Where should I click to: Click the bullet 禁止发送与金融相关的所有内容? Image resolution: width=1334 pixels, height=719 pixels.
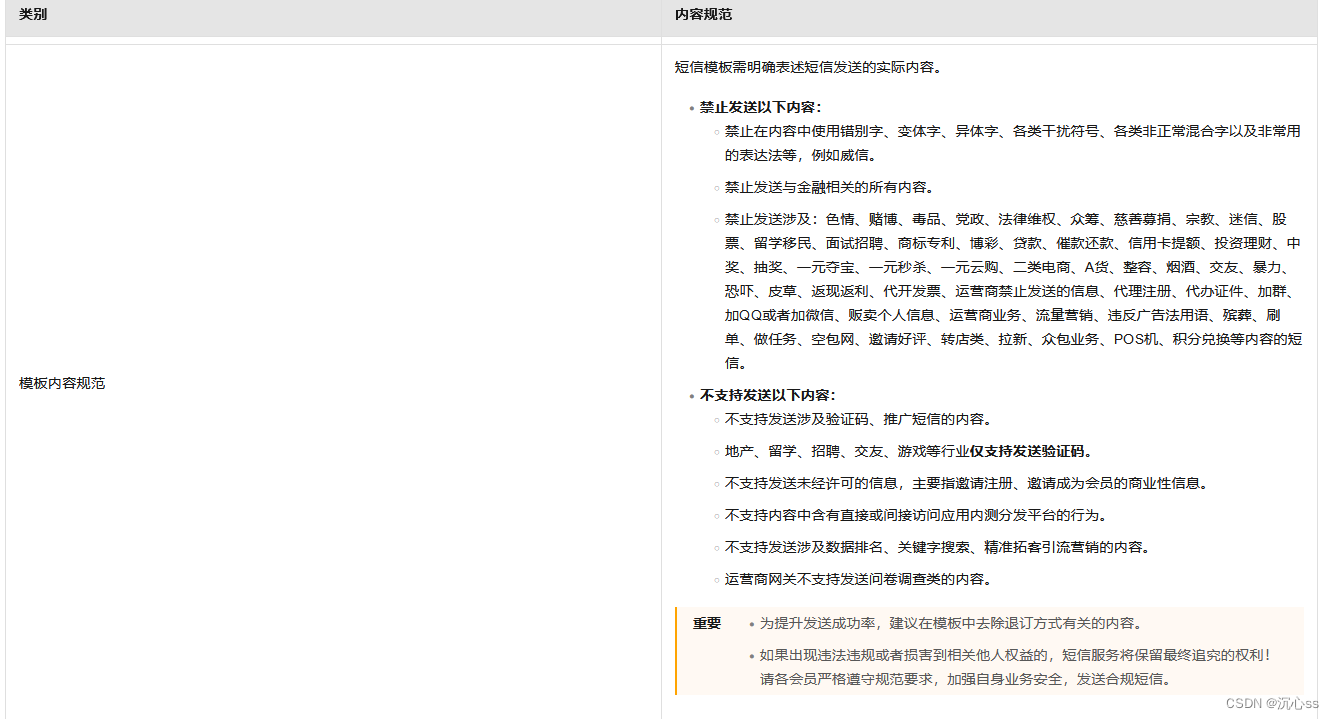(x=829, y=187)
